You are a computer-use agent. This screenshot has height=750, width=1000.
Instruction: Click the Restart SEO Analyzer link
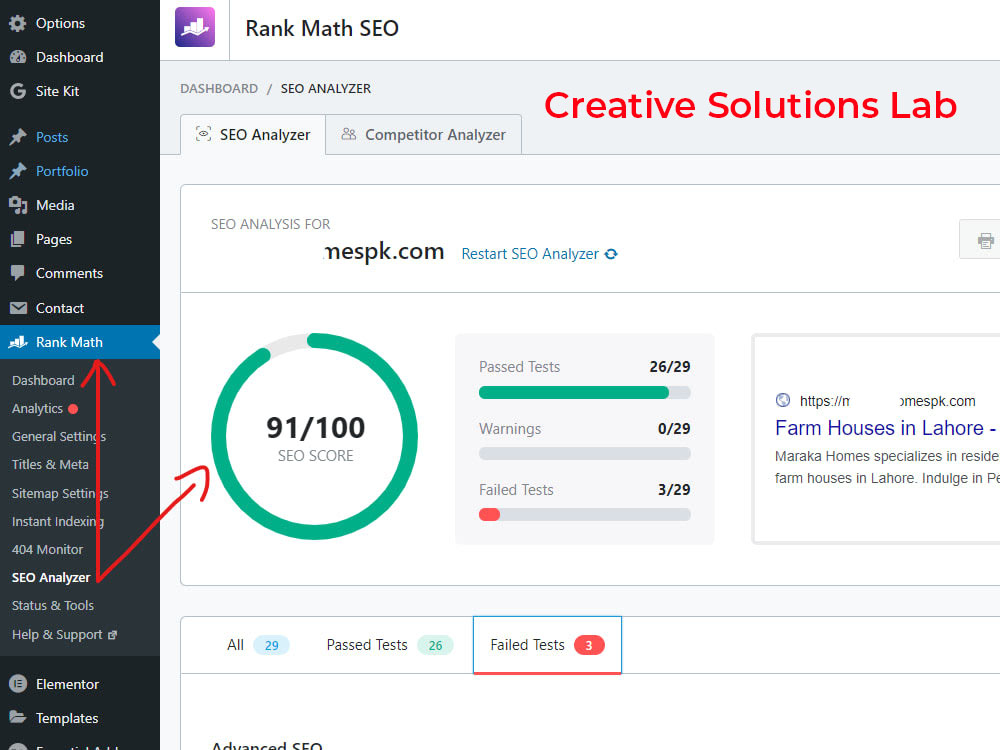(529, 254)
